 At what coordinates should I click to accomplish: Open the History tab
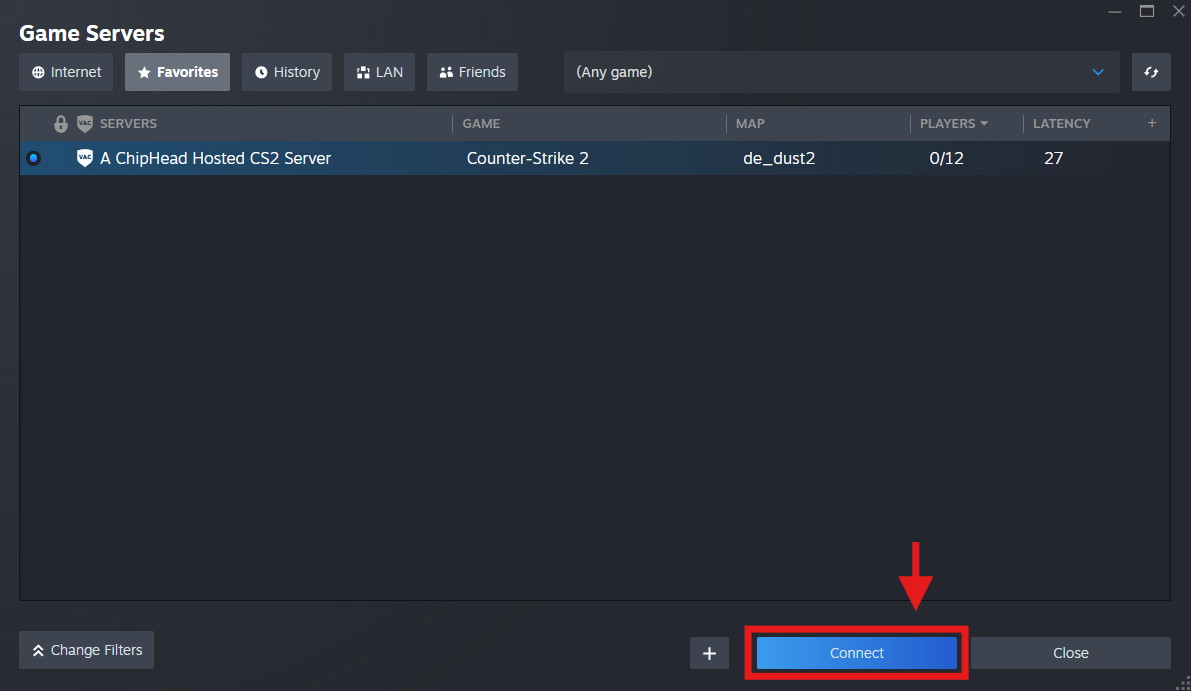(286, 72)
